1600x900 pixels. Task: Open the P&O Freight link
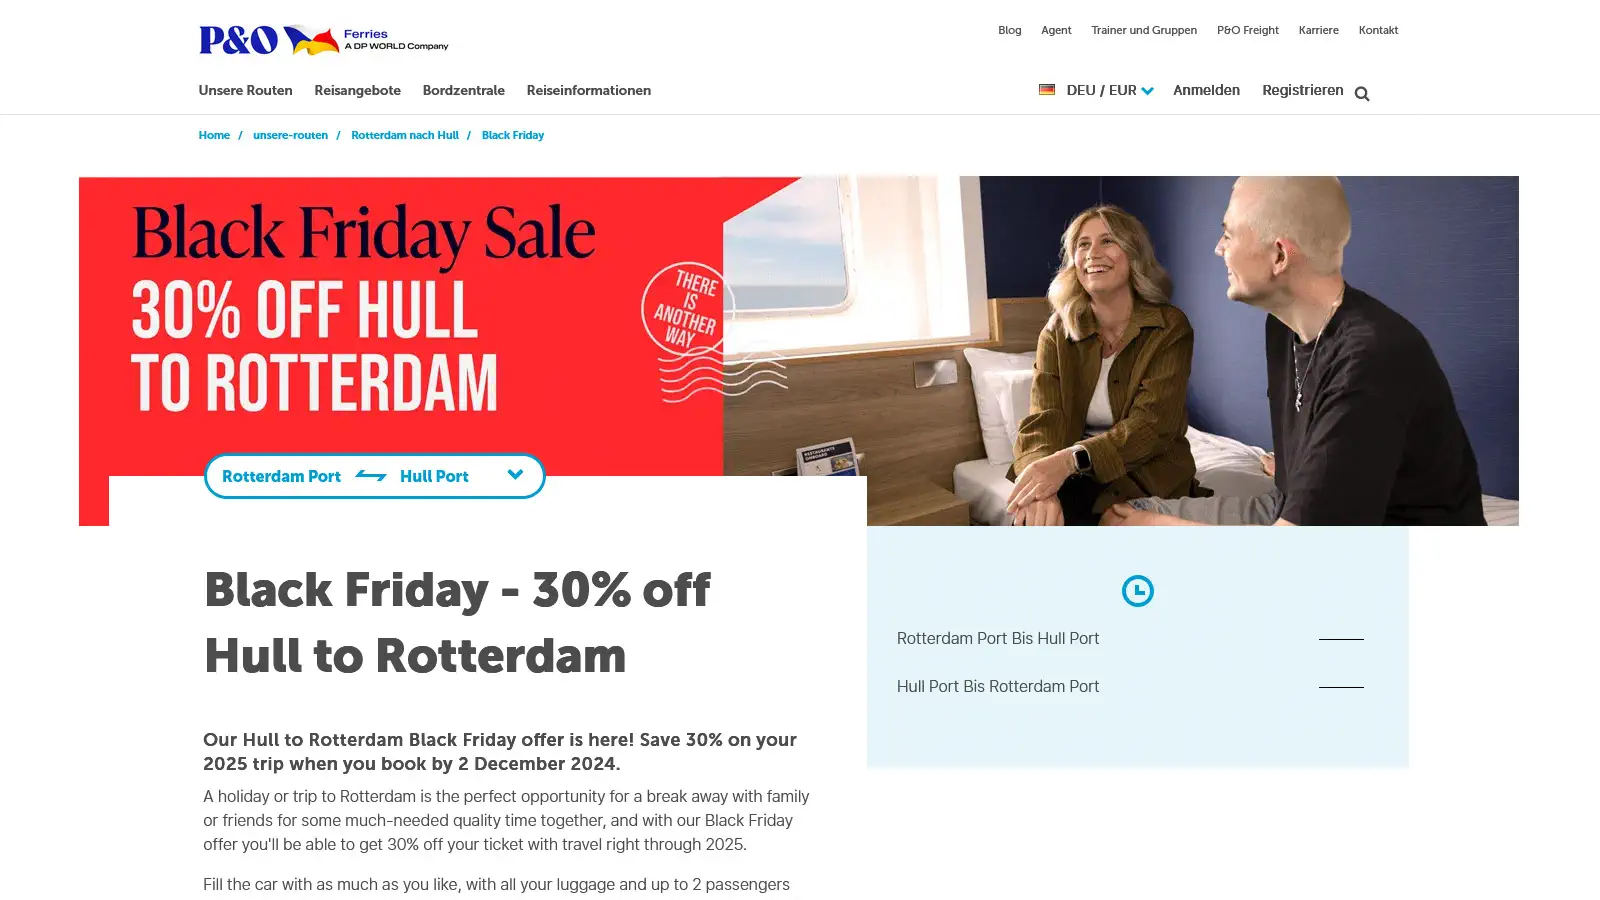pos(1247,30)
